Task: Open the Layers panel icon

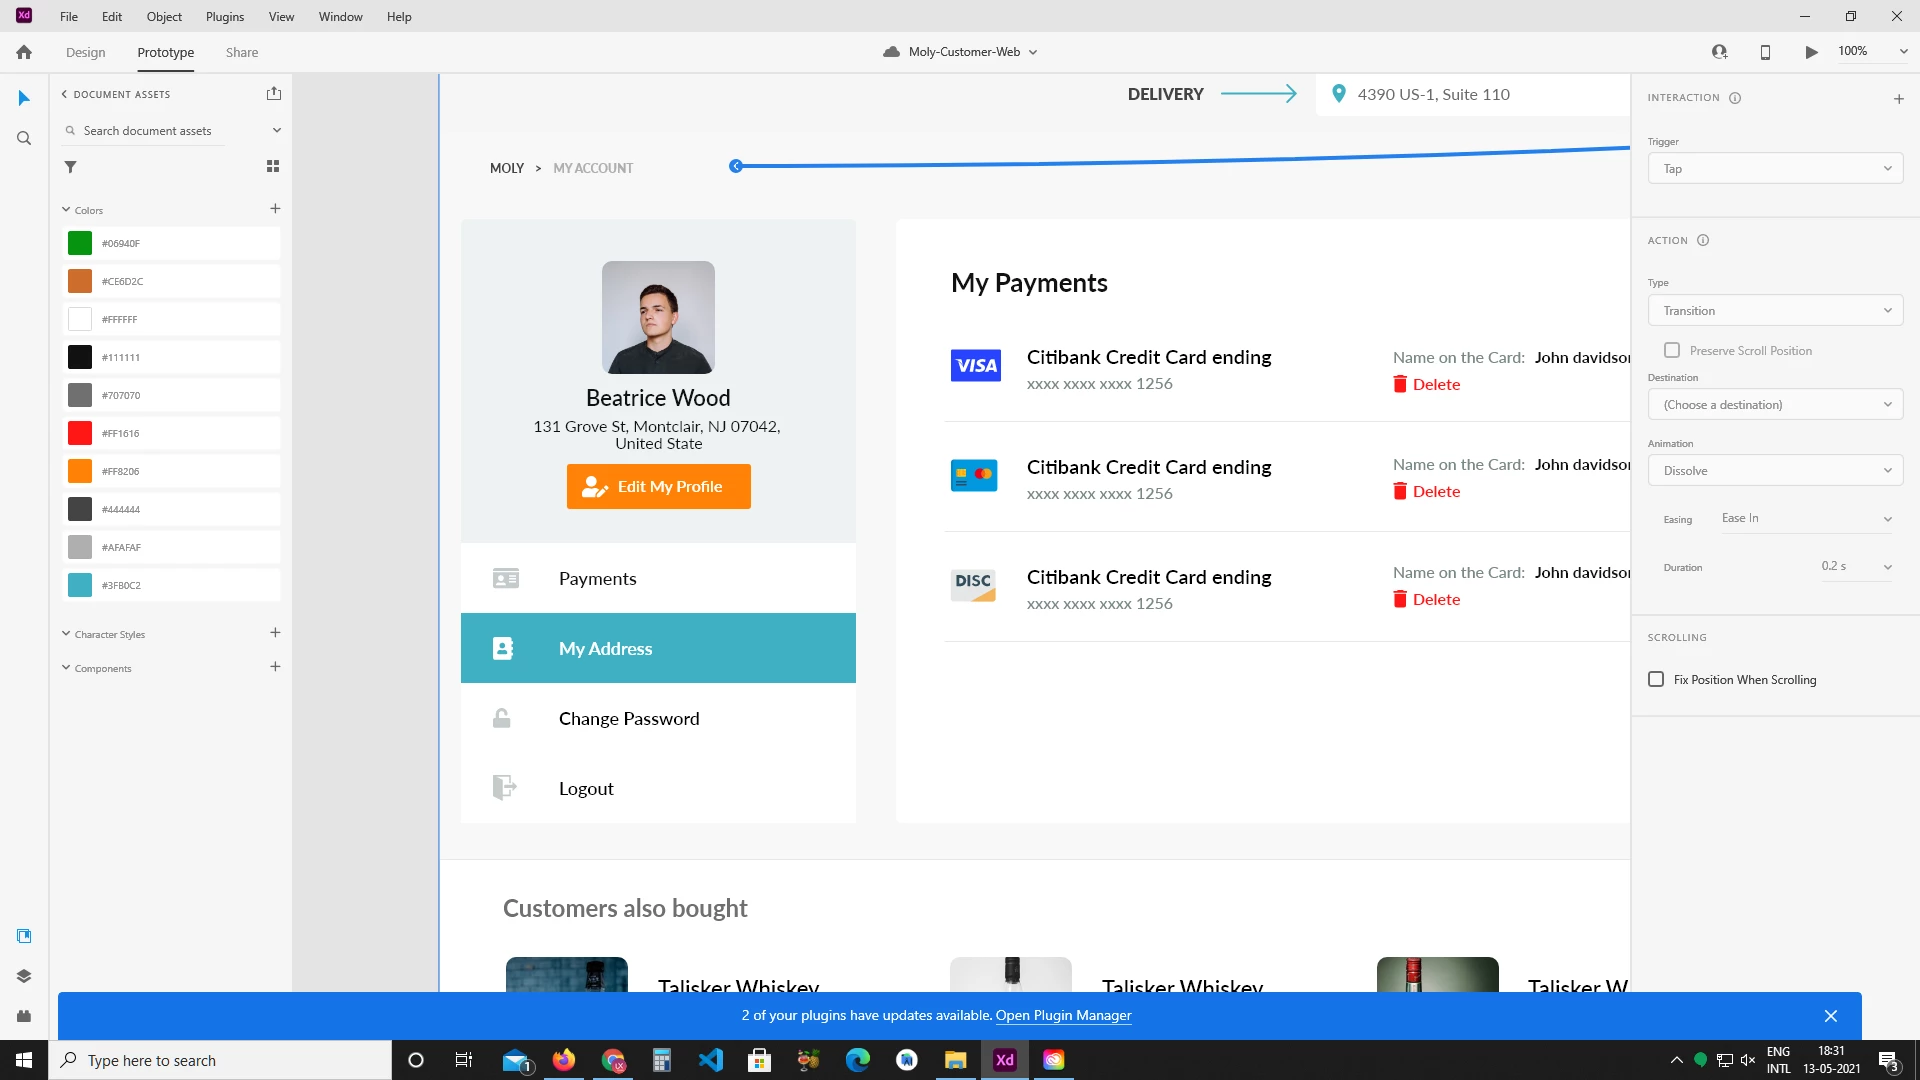Action: 24,976
